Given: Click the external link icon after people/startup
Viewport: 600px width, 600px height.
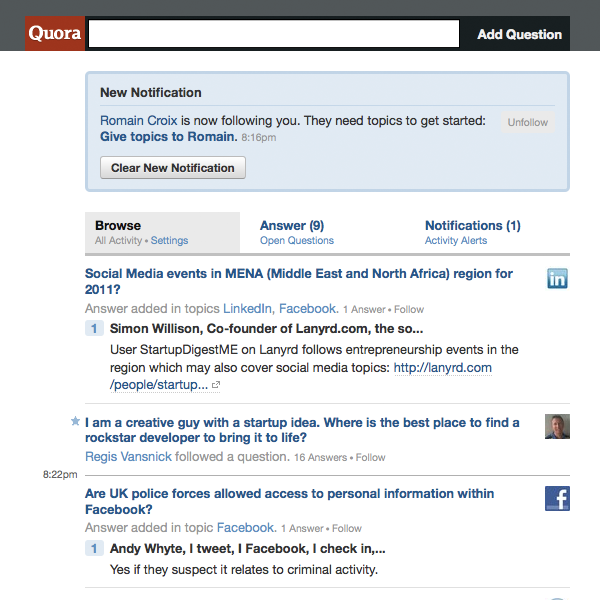Looking at the screenshot, I should click(x=216, y=385).
